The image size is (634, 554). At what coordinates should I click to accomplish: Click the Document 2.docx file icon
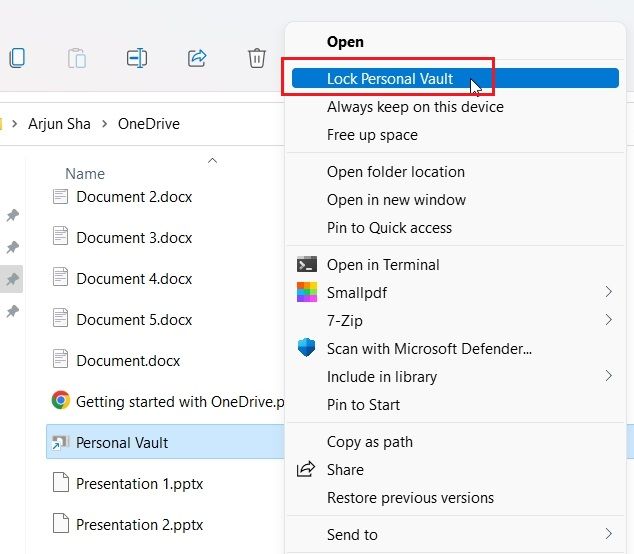[60, 196]
